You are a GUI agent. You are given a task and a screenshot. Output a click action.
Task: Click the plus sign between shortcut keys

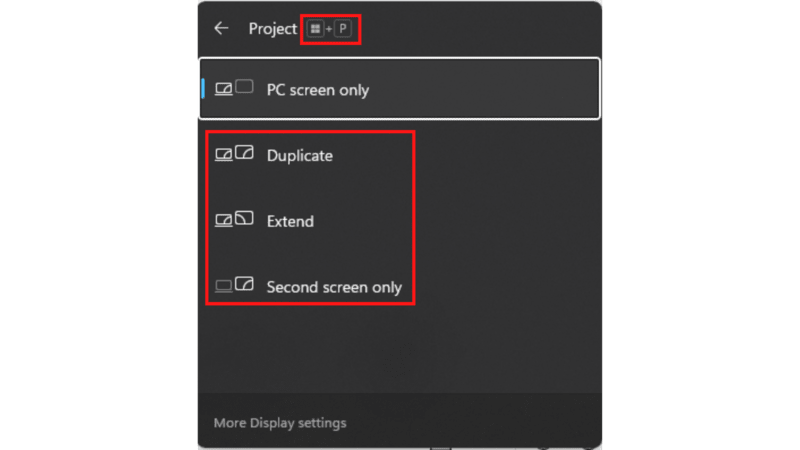[x=329, y=30]
